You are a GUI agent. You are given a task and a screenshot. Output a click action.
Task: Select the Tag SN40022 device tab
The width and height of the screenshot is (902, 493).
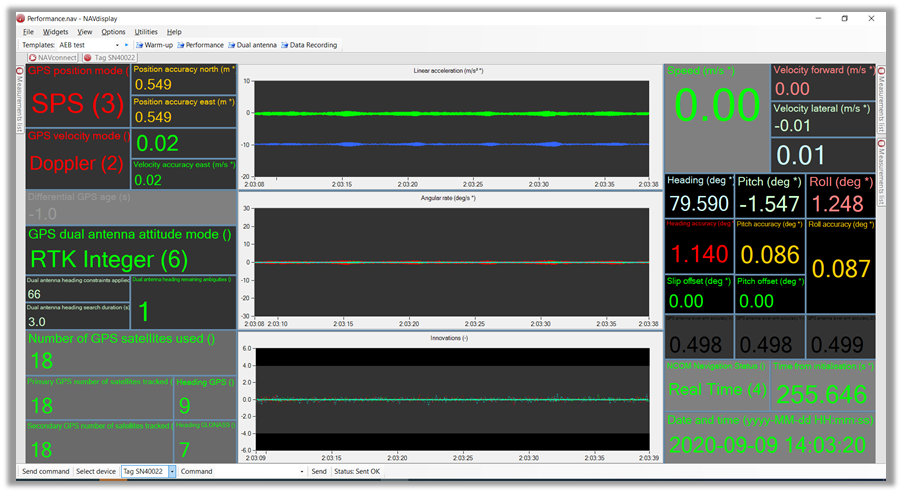(x=109, y=58)
